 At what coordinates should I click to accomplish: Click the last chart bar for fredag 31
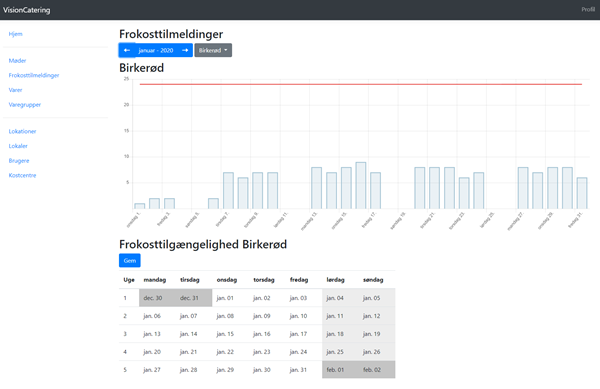(582, 193)
